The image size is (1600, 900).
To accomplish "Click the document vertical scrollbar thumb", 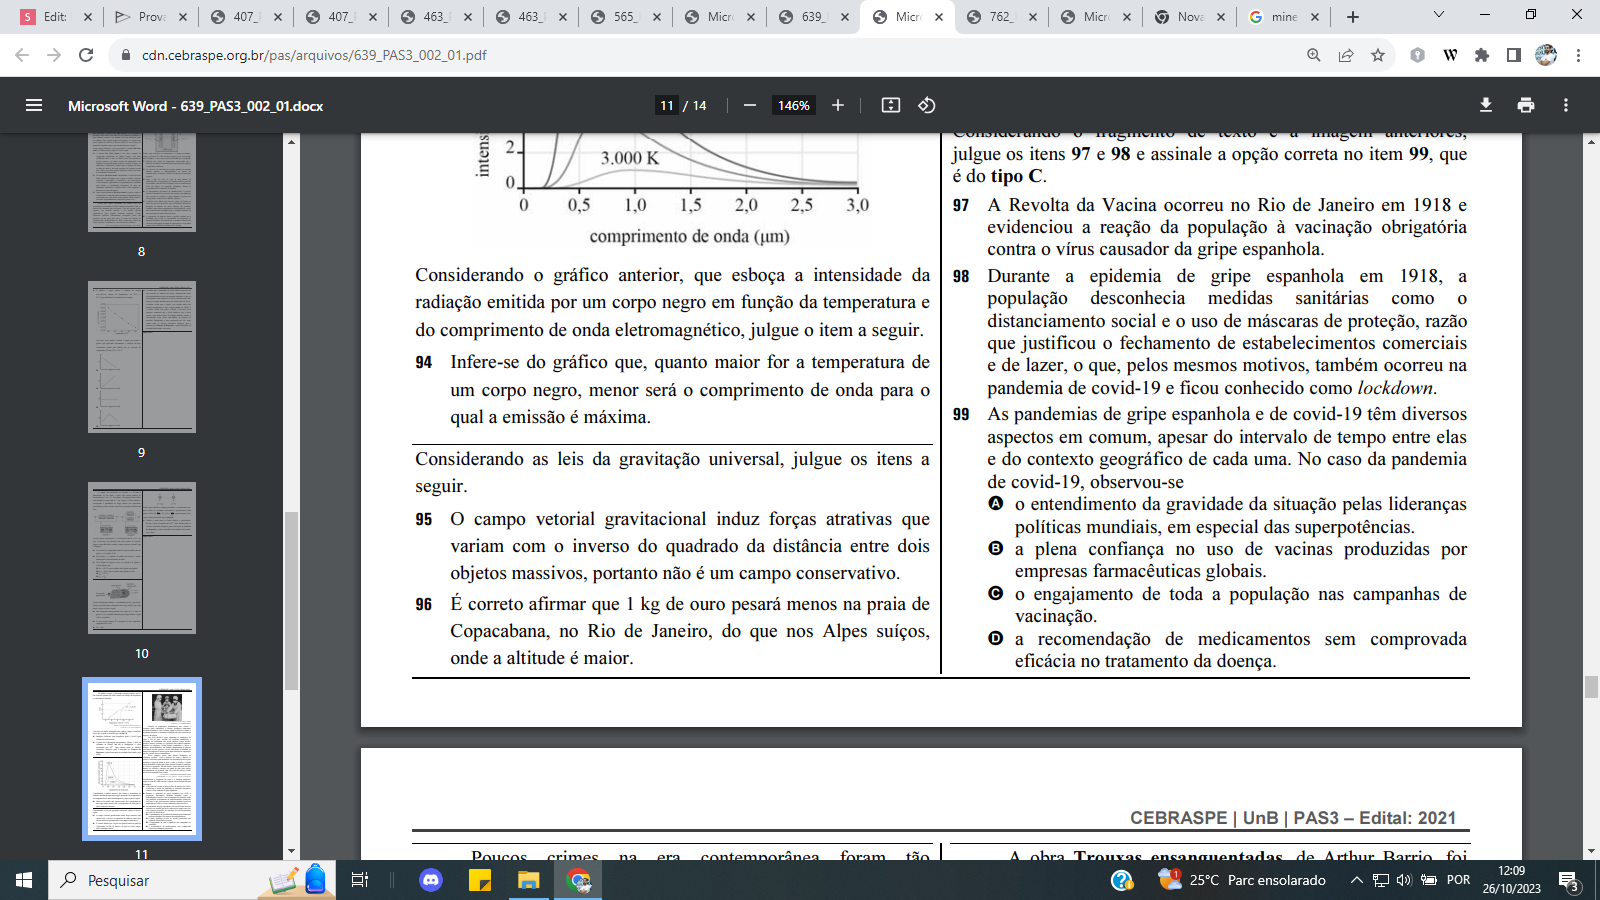I will pos(1591,687).
